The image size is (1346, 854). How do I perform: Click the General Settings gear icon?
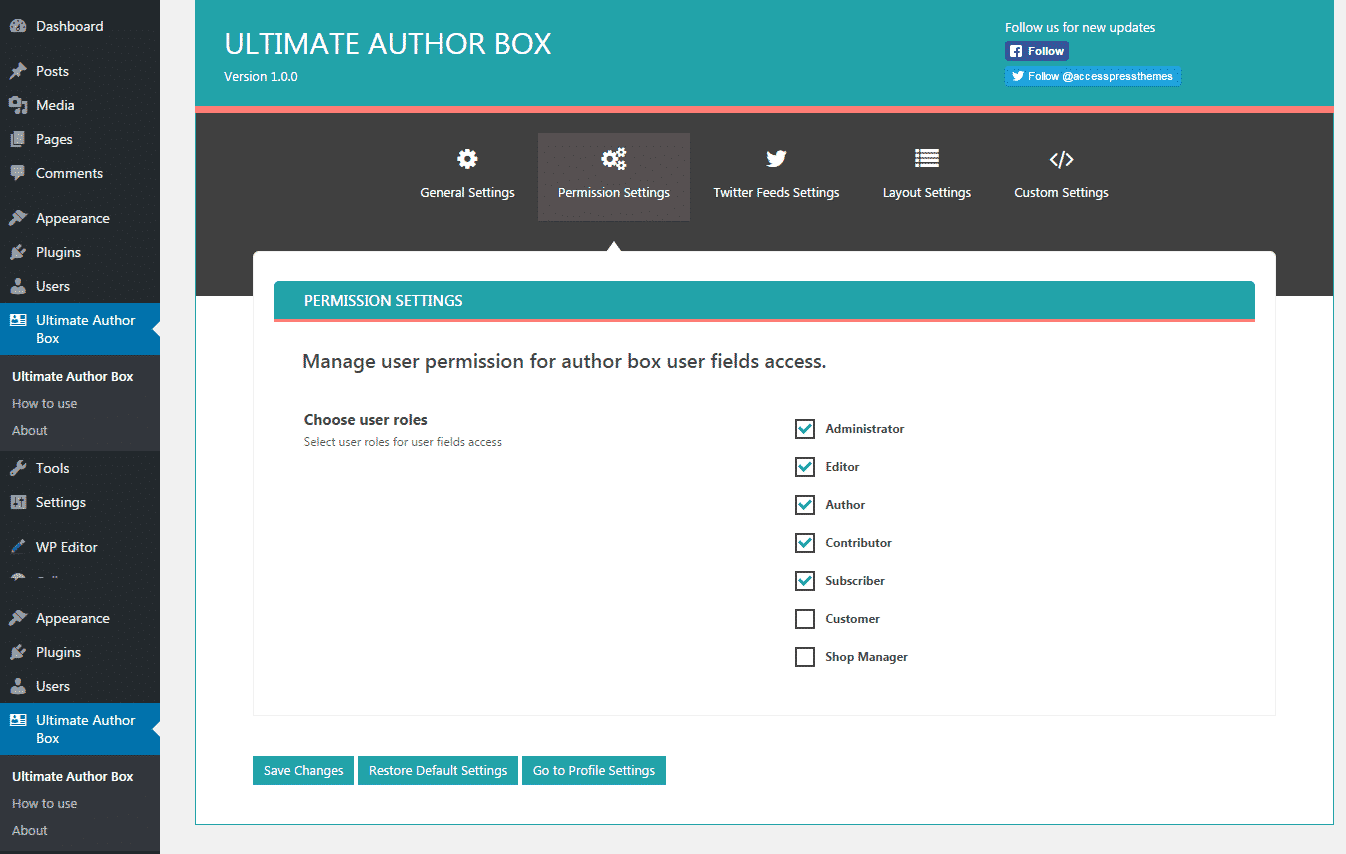[x=467, y=158]
